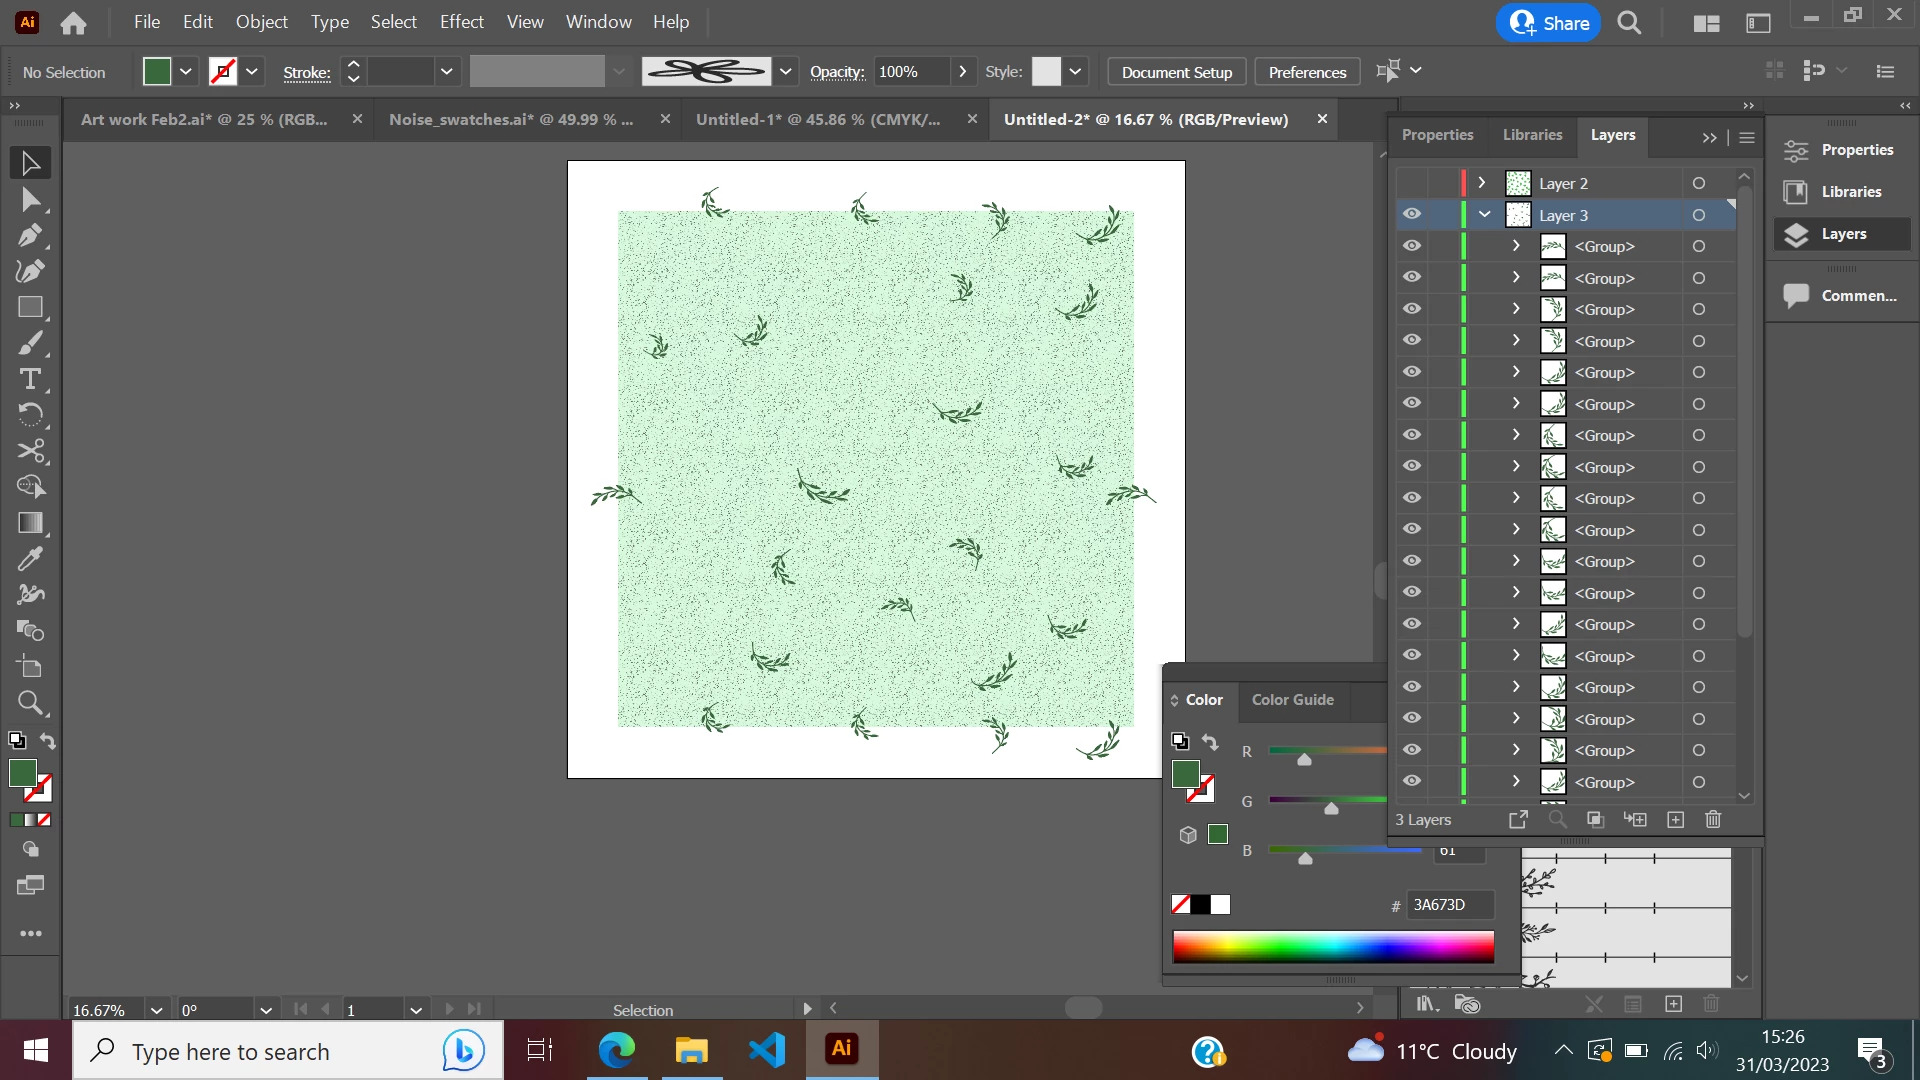Switch to the Noise_swatches.ai document tab
The width and height of the screenshot is (1920, 1080).
(x=511, y=119)
